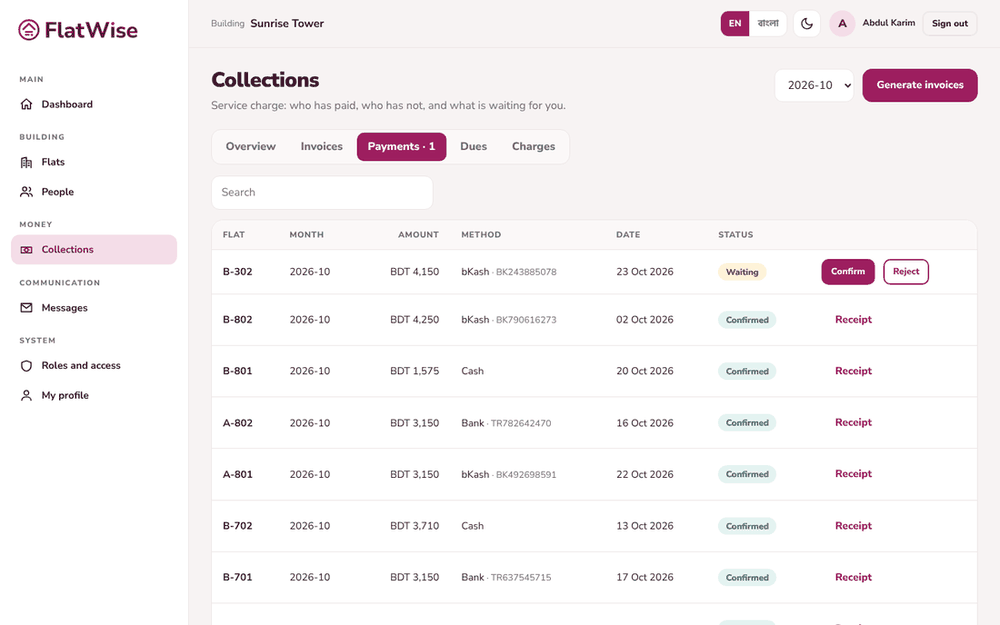Click the FLAT column header

(x=233, y=235)
